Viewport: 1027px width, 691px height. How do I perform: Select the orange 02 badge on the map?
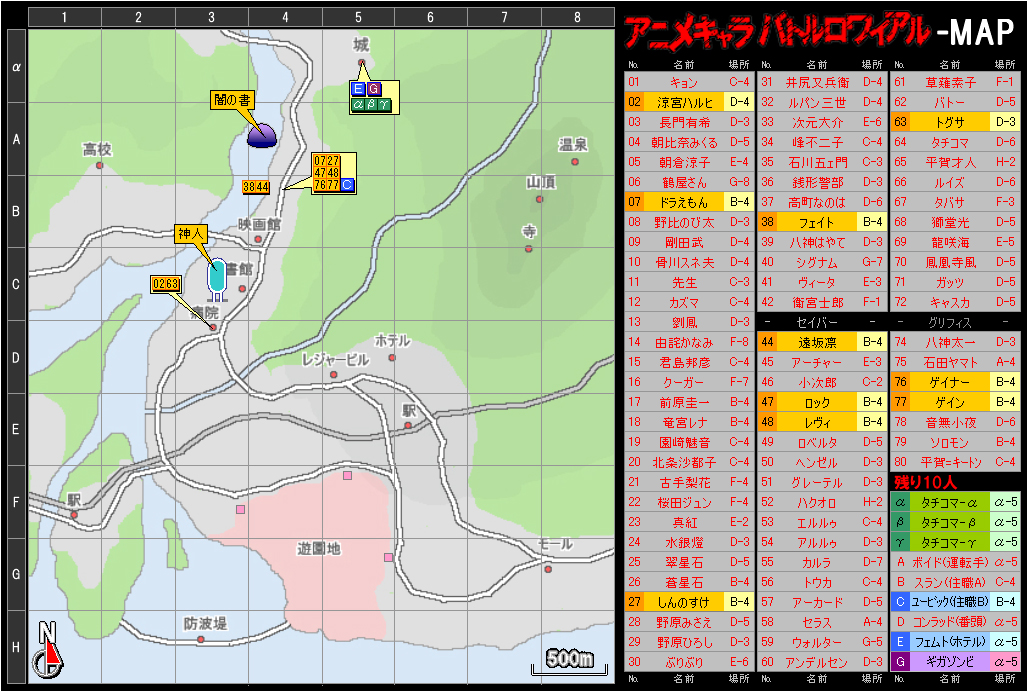159,284
